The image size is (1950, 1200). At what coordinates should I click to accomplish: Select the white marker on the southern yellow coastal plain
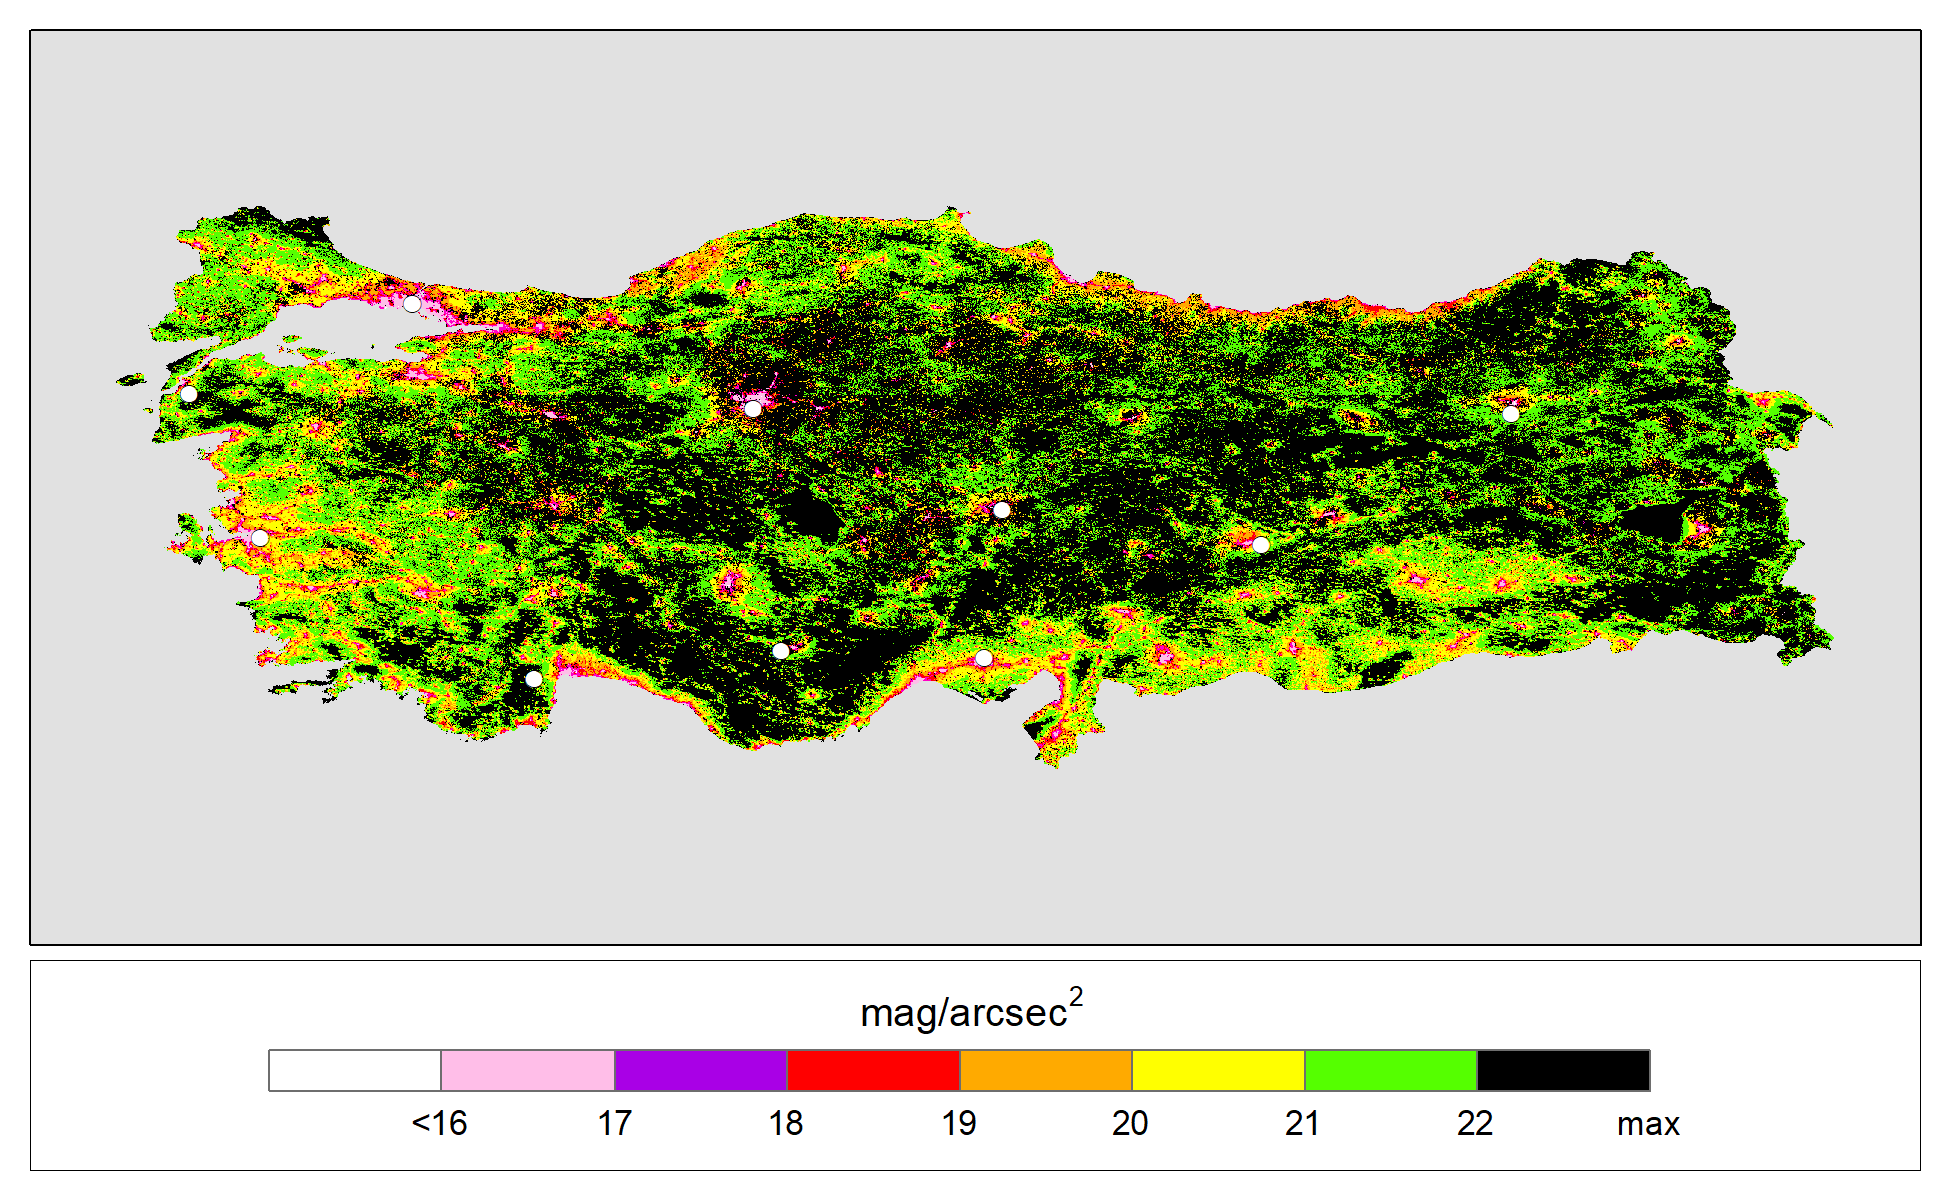click(x=984, y=658)
